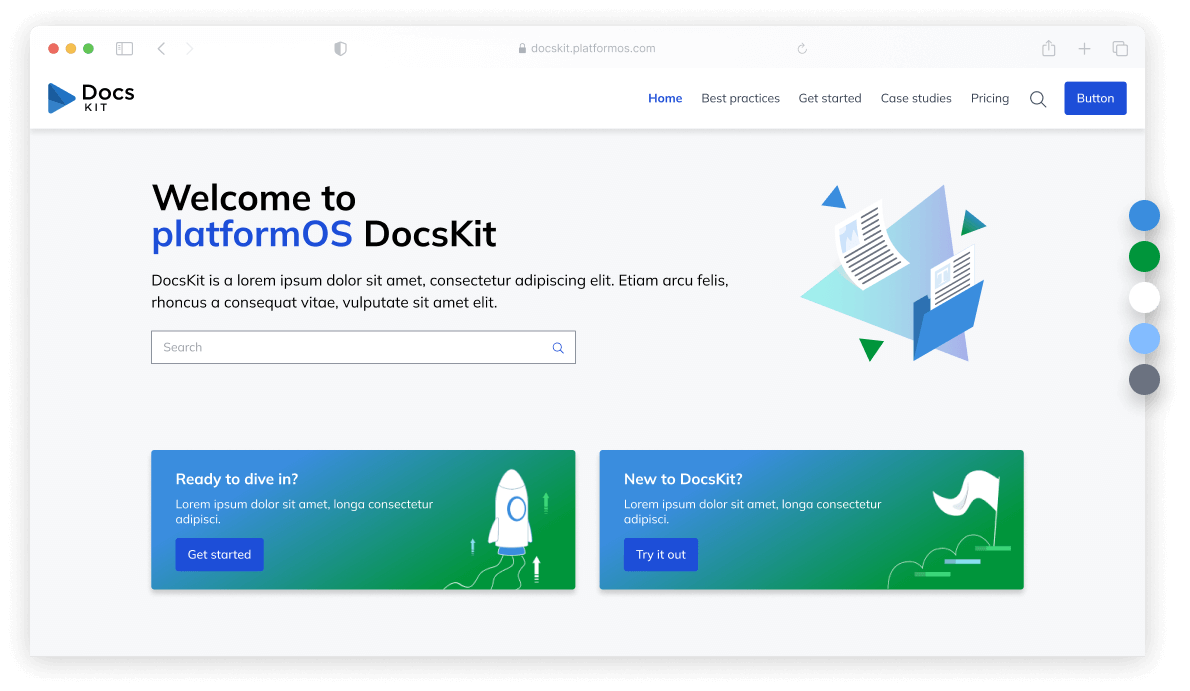Image resolution: width=1190 pixels, height=691 pixels.
Task: Pick the green color swatch
Action: pyautogui.click(x=1144, y=257)
